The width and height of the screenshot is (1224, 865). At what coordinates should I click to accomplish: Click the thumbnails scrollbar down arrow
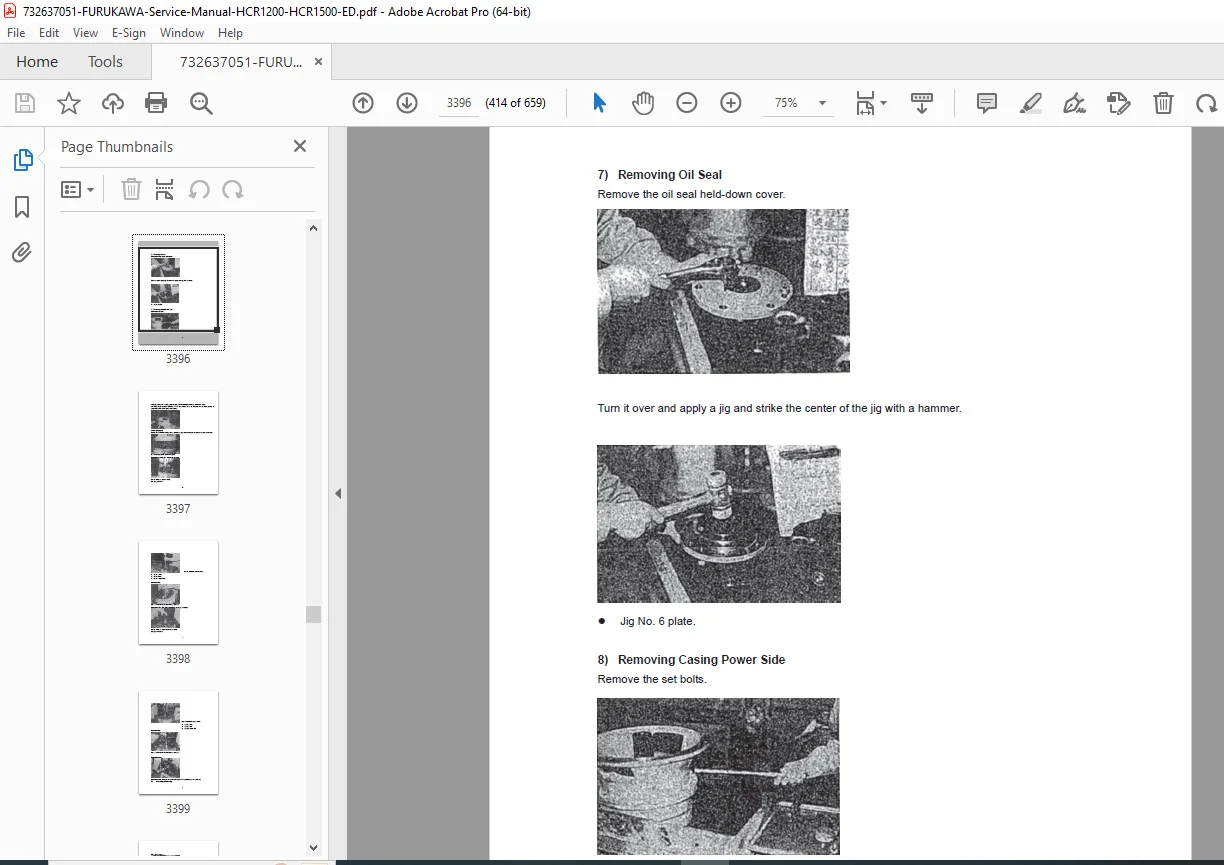(x=314, y=848)
